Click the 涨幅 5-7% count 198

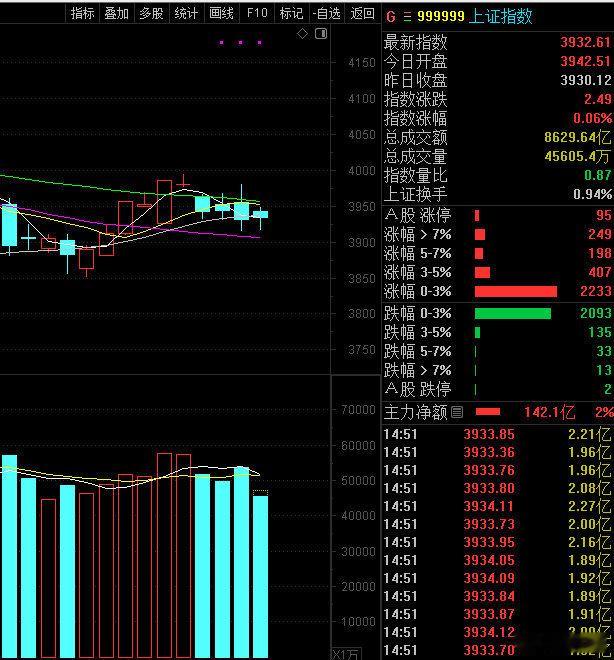pyautogui.click(x=600, y=253)
